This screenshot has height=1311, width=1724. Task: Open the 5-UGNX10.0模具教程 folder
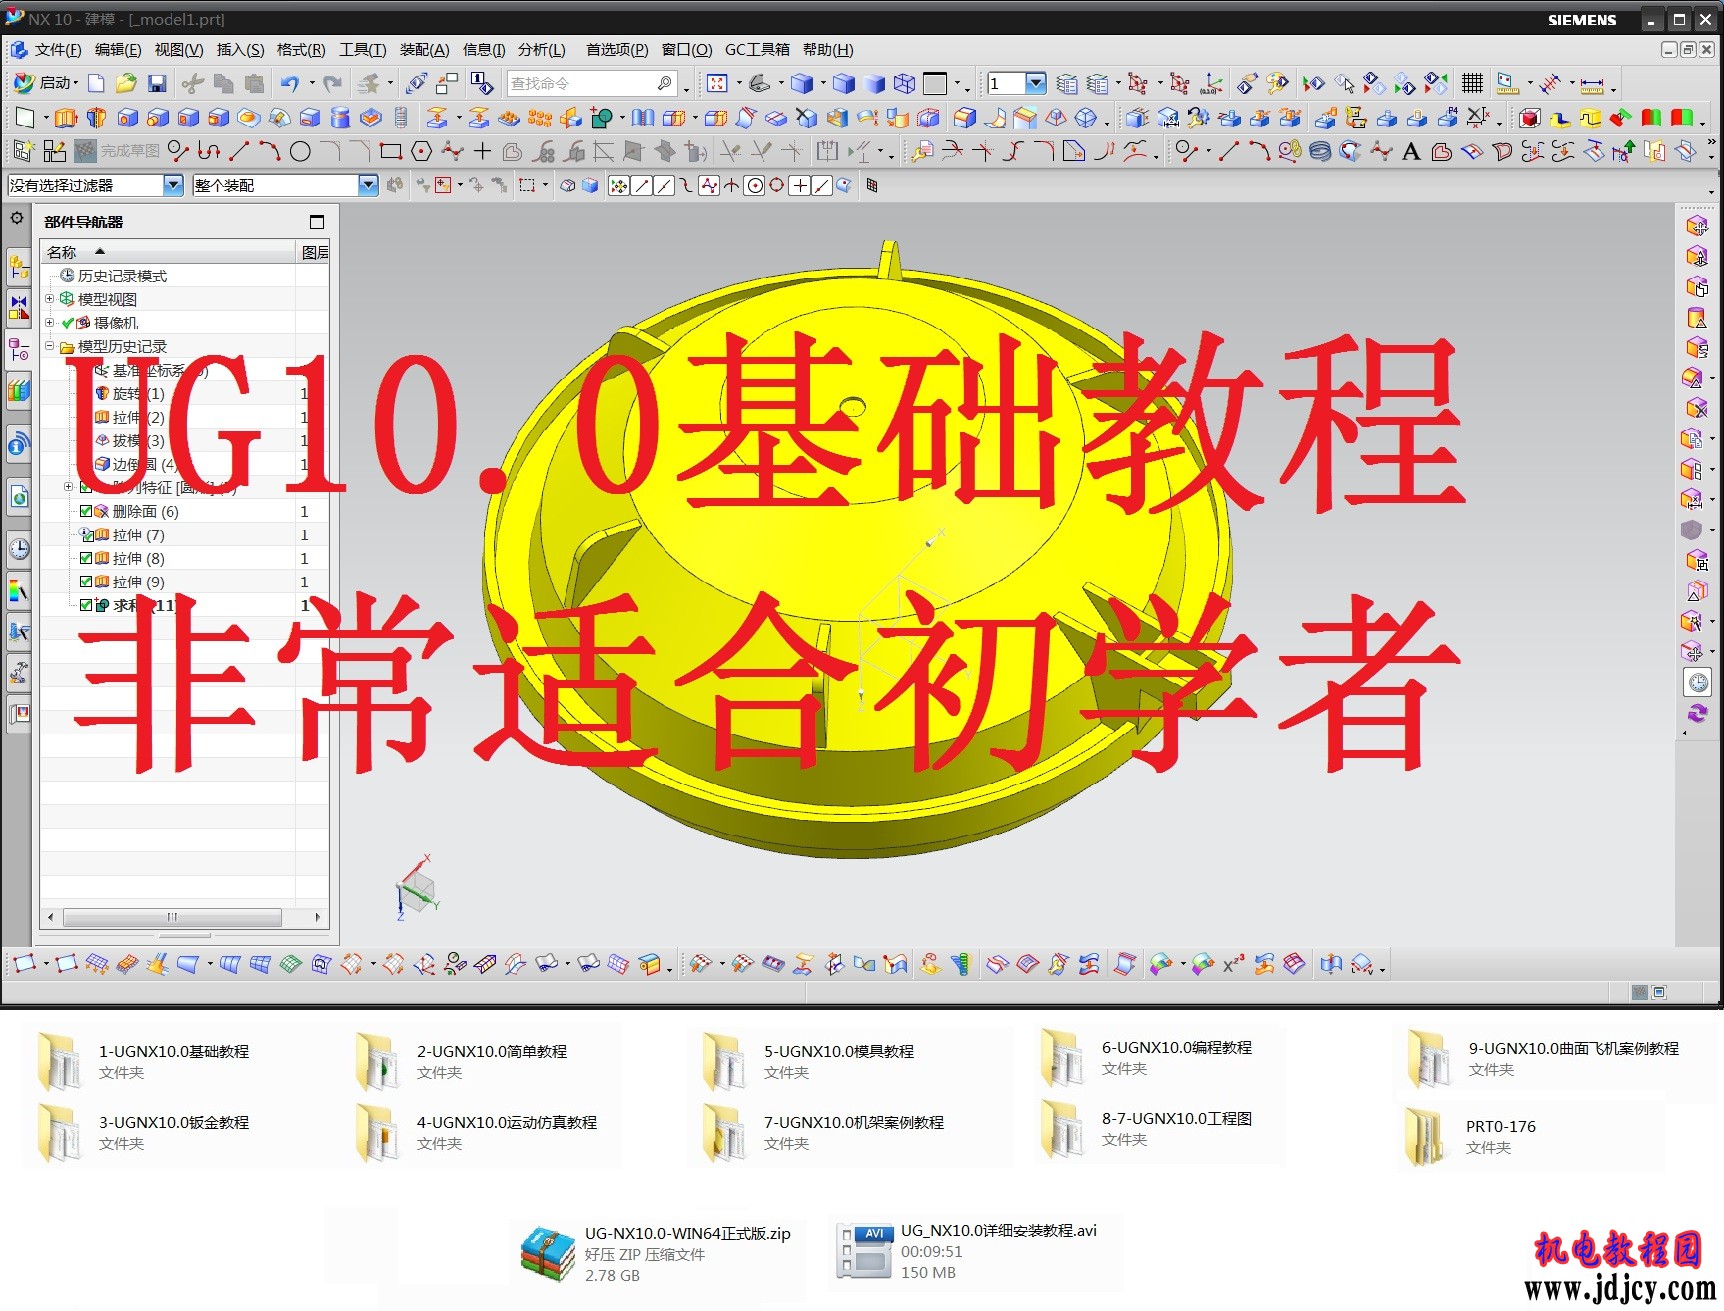tap(809, 1061)
